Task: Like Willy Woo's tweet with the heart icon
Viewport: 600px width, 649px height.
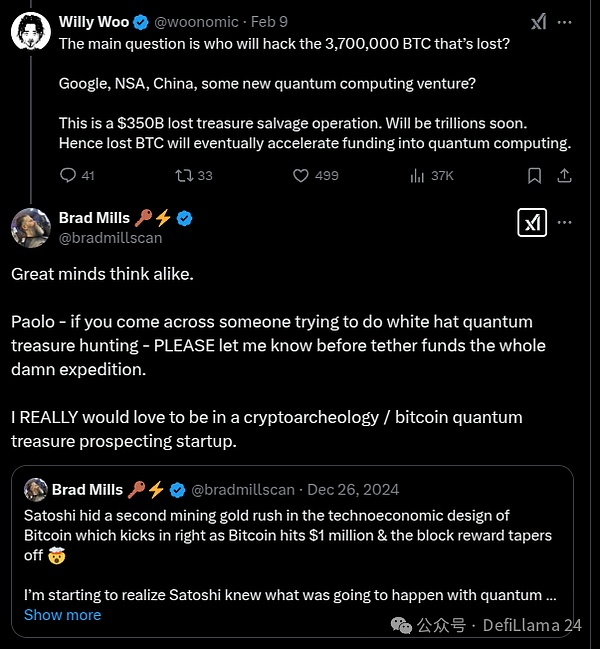Action: [301, 176]
